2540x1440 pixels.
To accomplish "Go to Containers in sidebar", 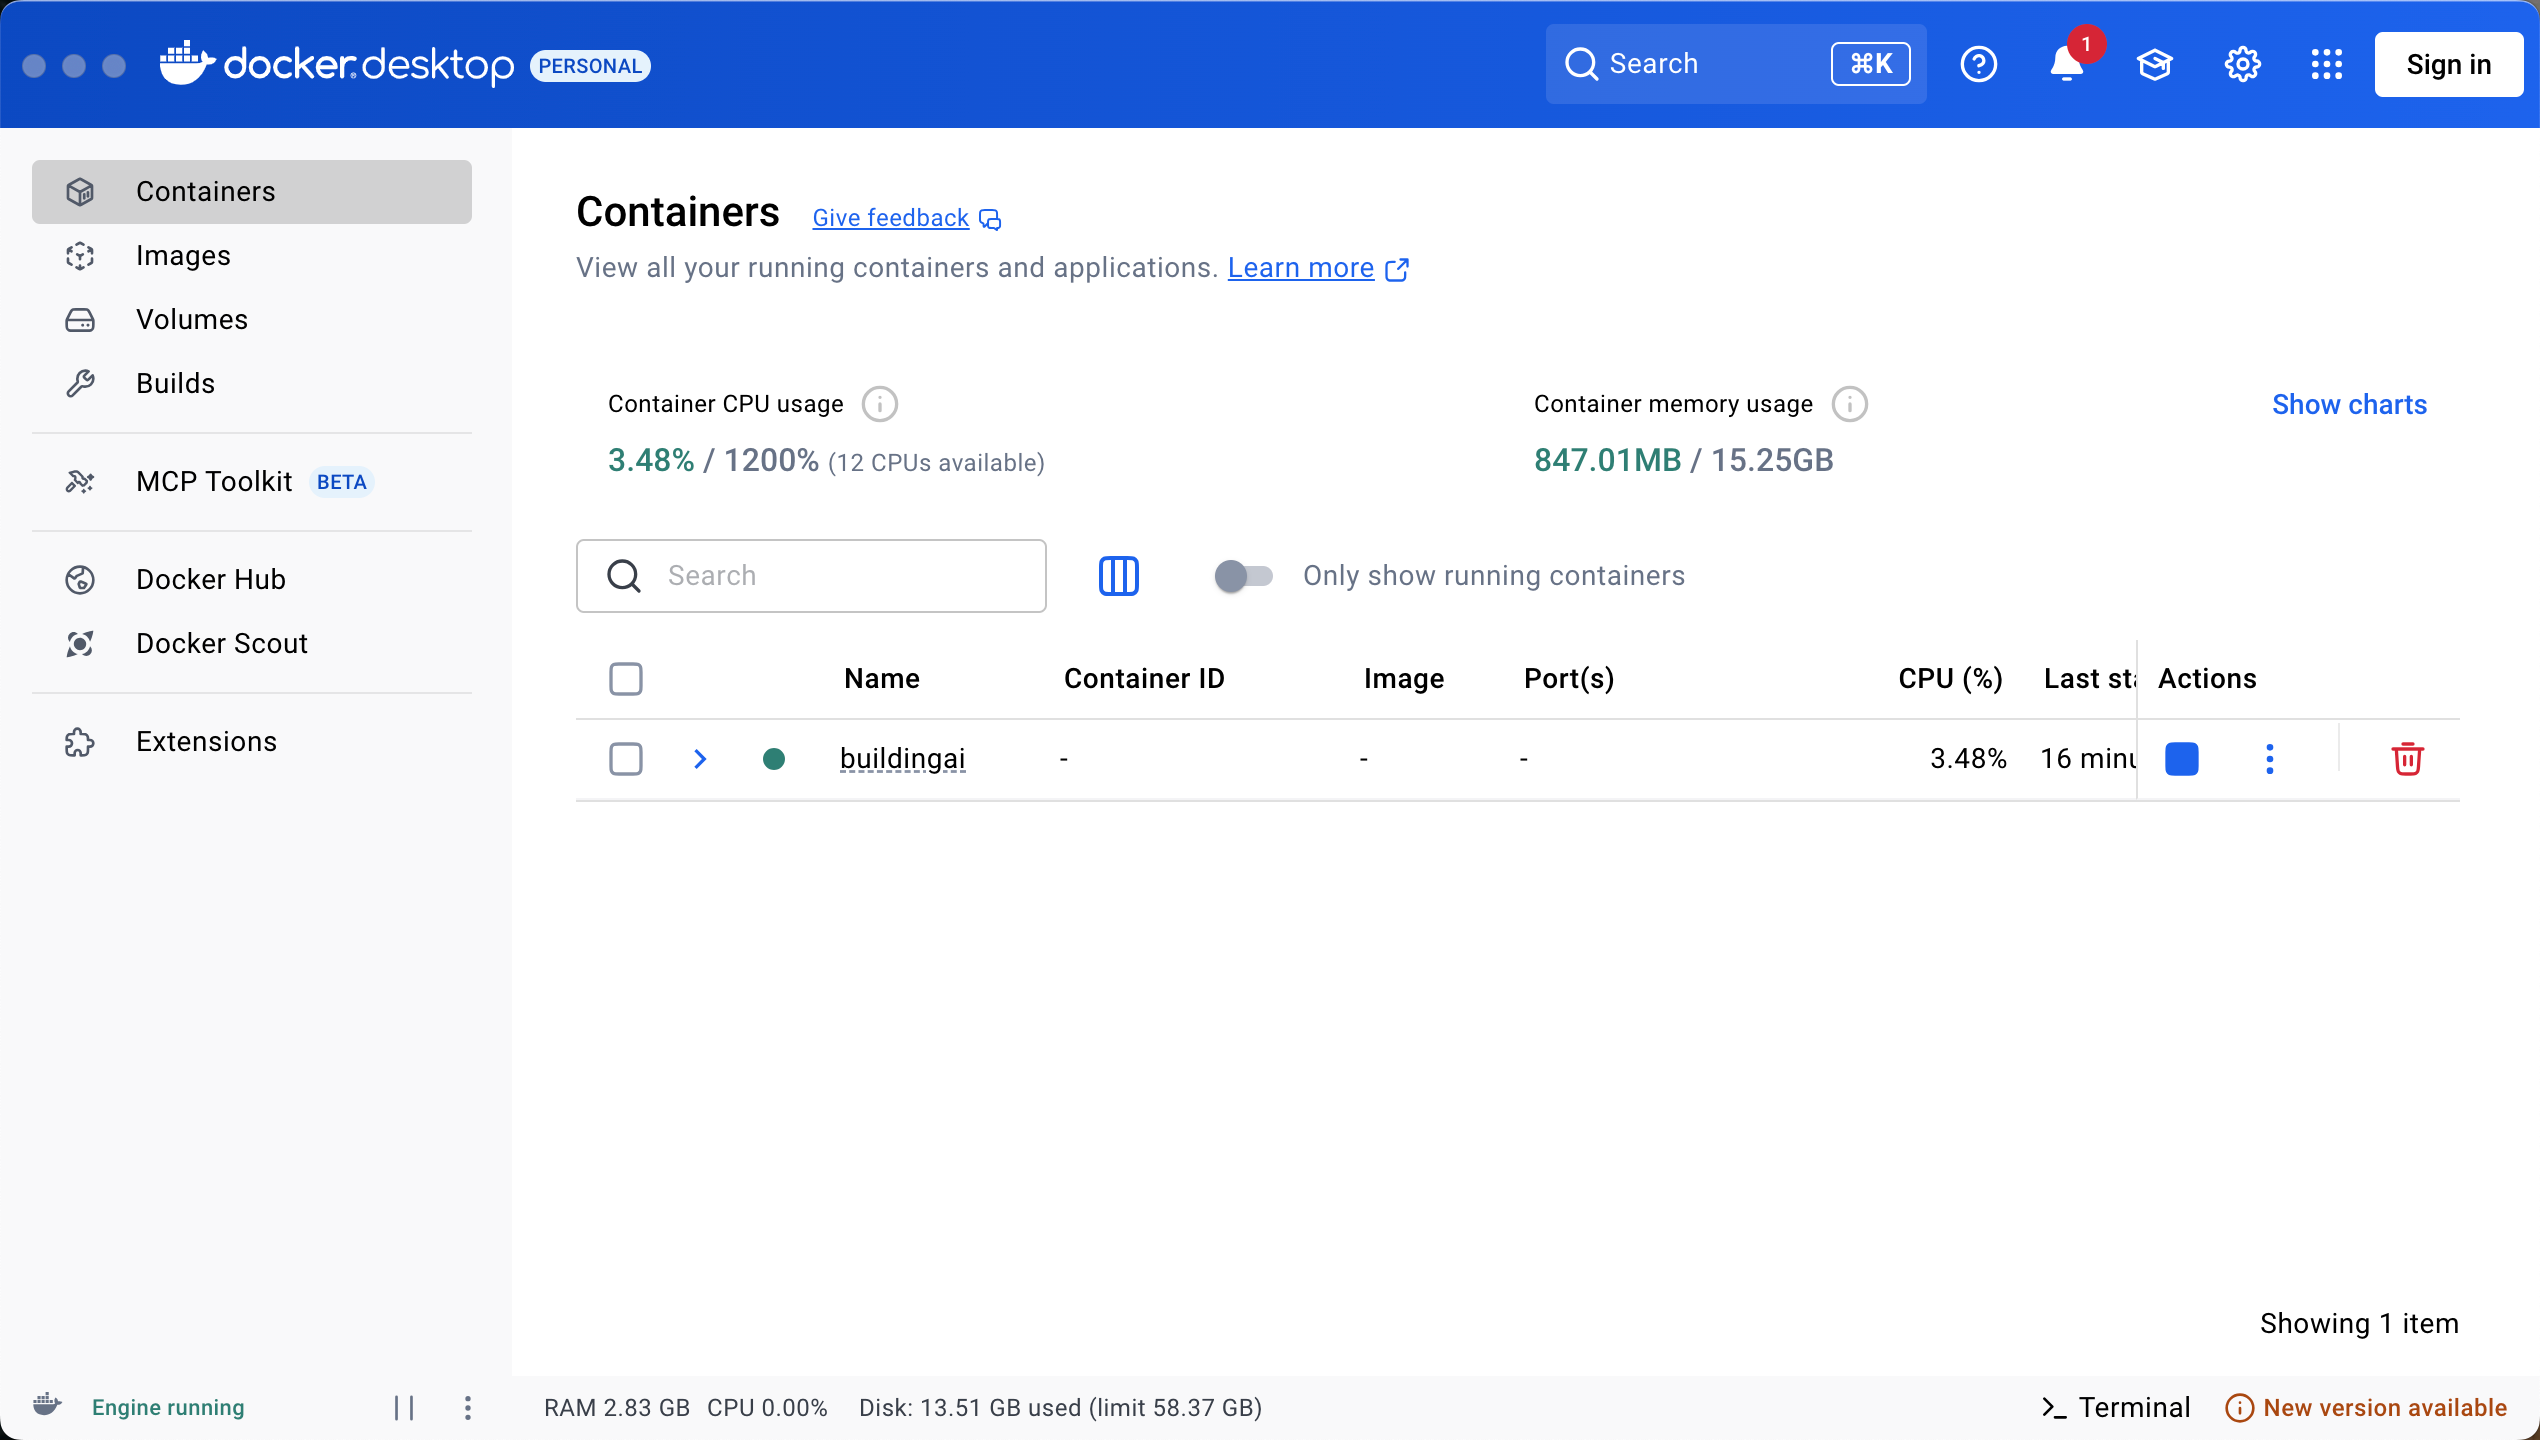I will click(252, 192).
